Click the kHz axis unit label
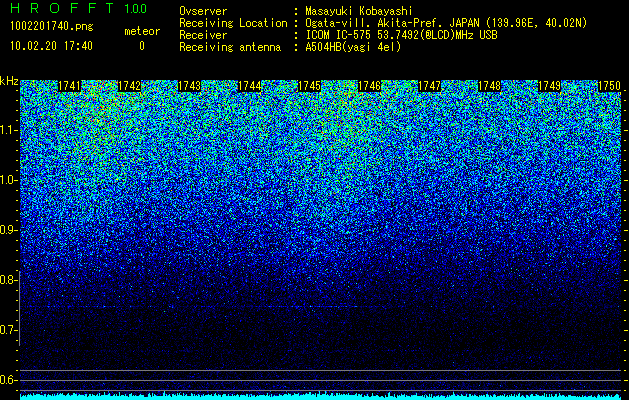629x400 pixels. (9, 81)
